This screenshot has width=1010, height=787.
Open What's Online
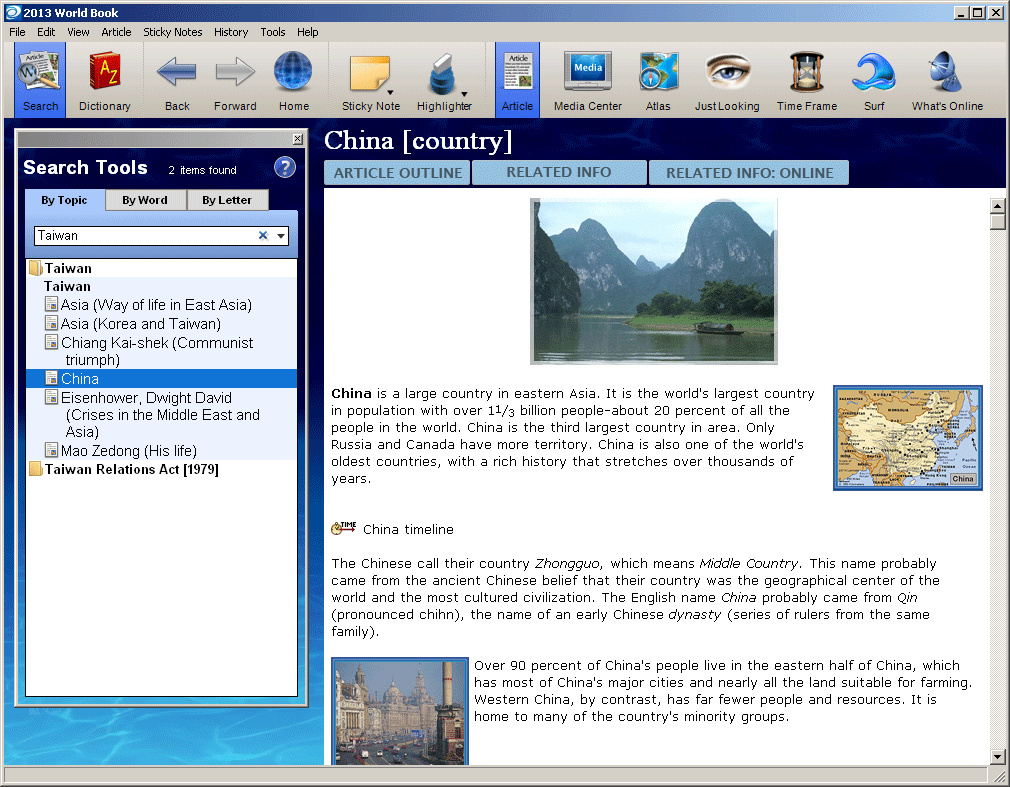[x=947, y=80]
